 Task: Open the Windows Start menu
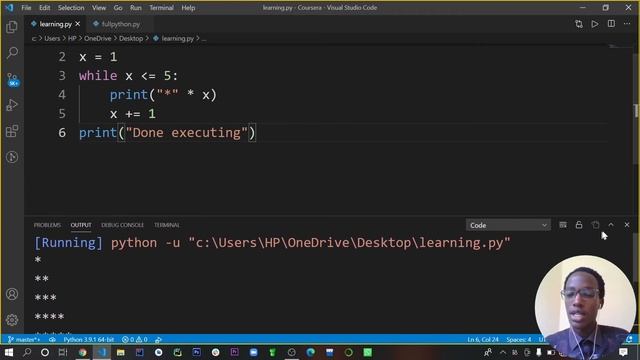coord(9,352)
